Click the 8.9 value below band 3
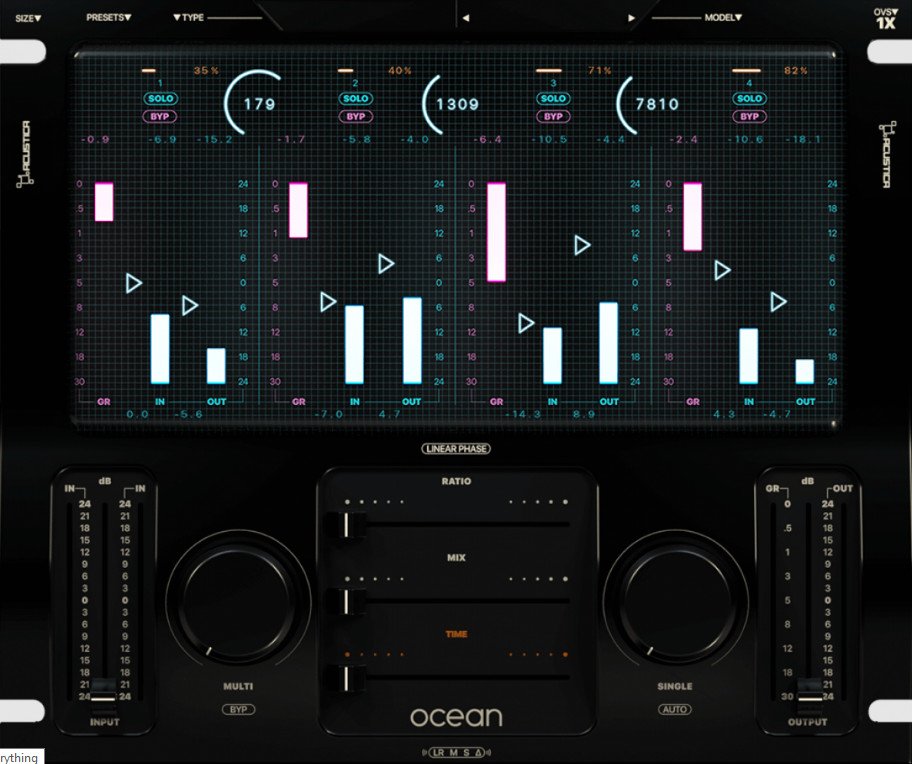This screenshot has width=912, height=764. pos(583,414)
